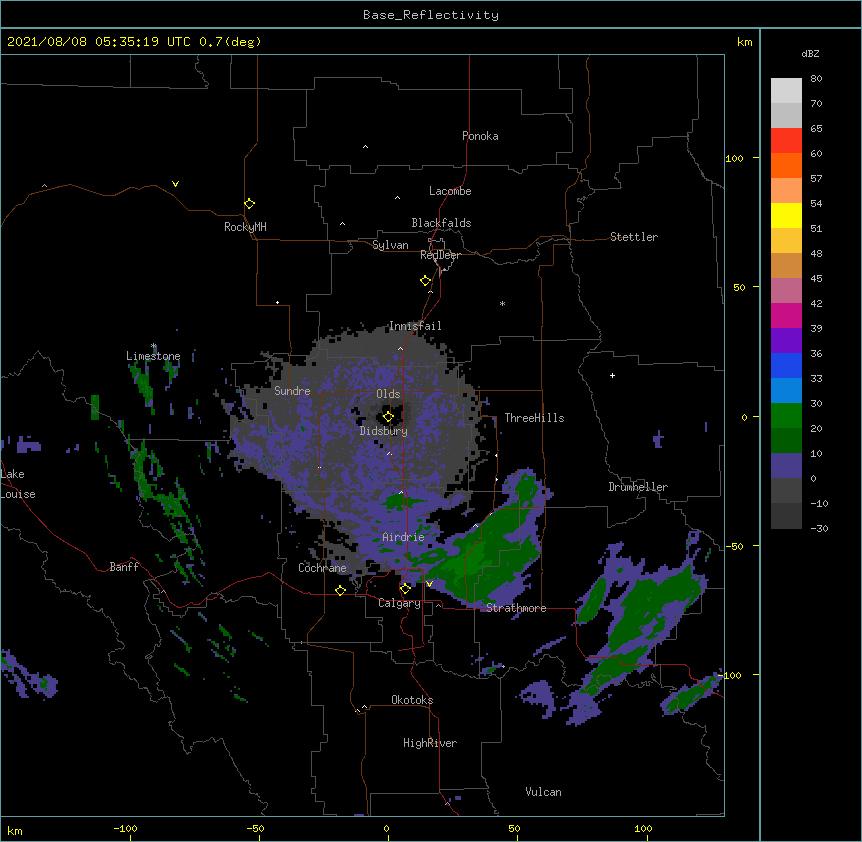Image resolution: width=862 pixels, height=842 pixels.
Task: Click the km unit label at top right
Action: (745, 42)
